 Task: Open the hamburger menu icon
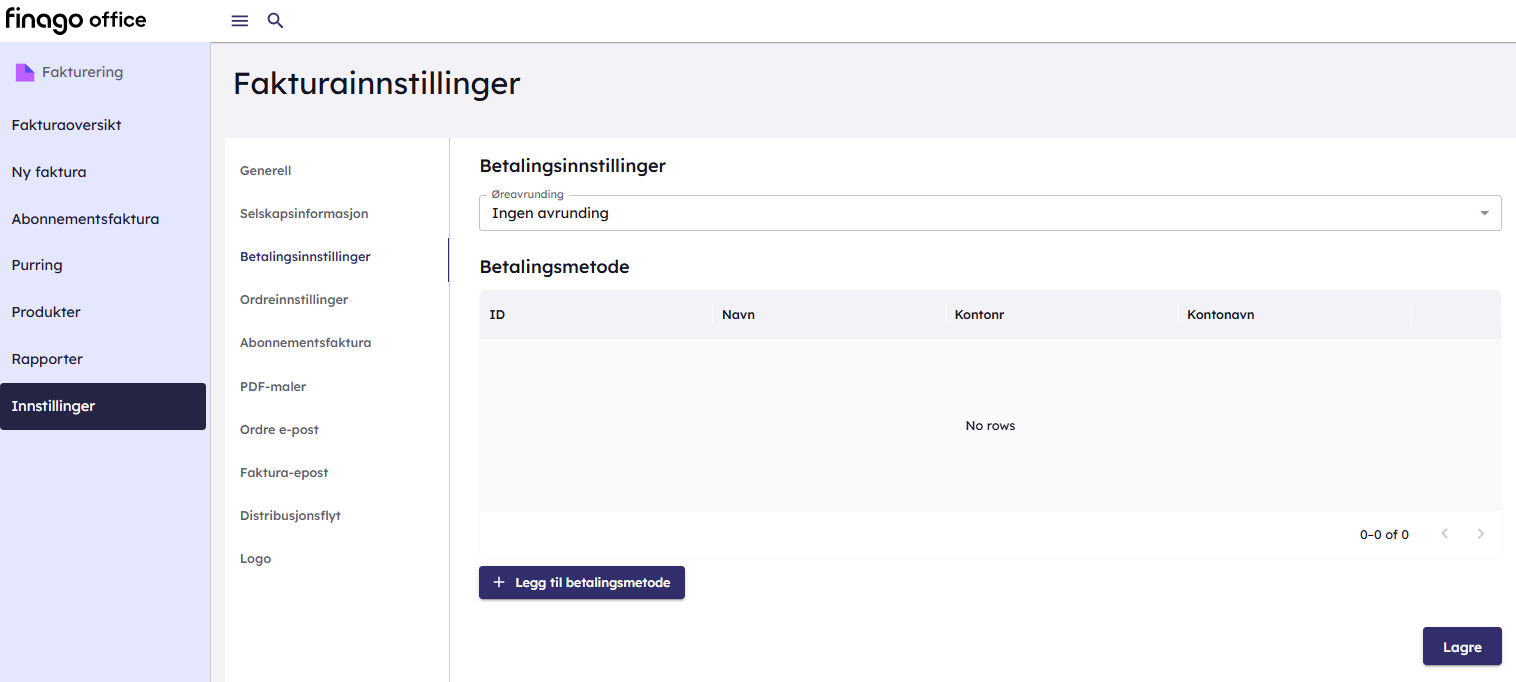click(240, 21)
